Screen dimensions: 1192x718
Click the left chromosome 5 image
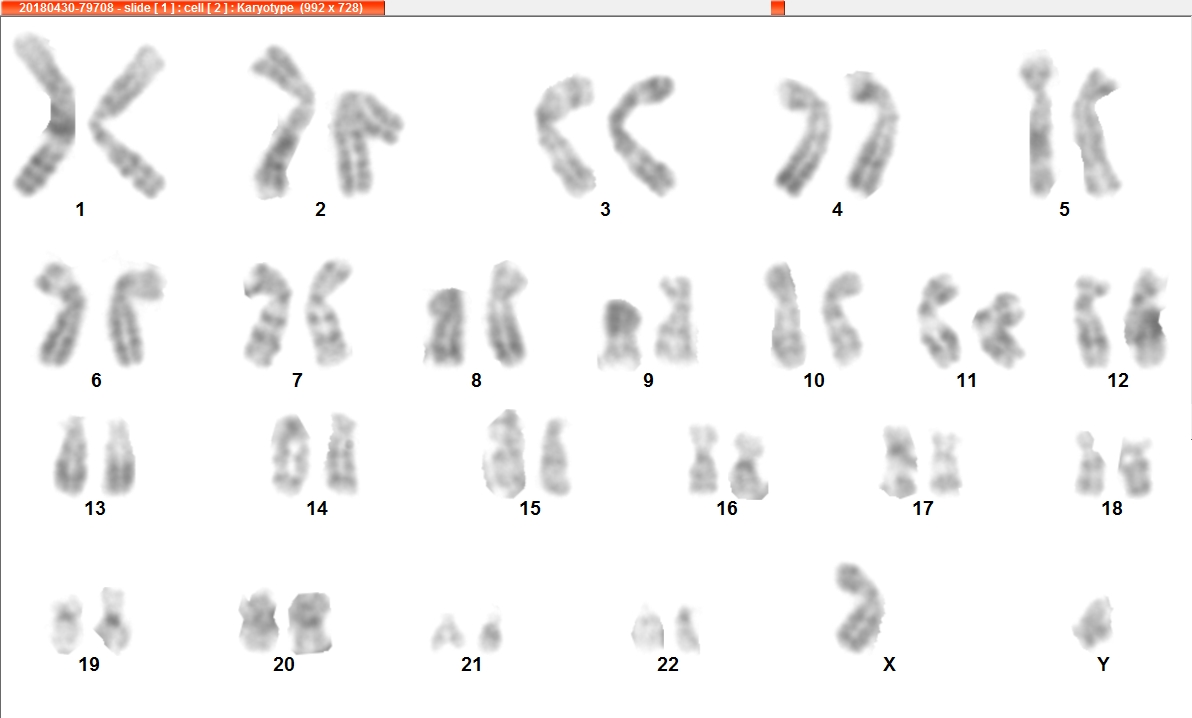[x=1038, y=123]
